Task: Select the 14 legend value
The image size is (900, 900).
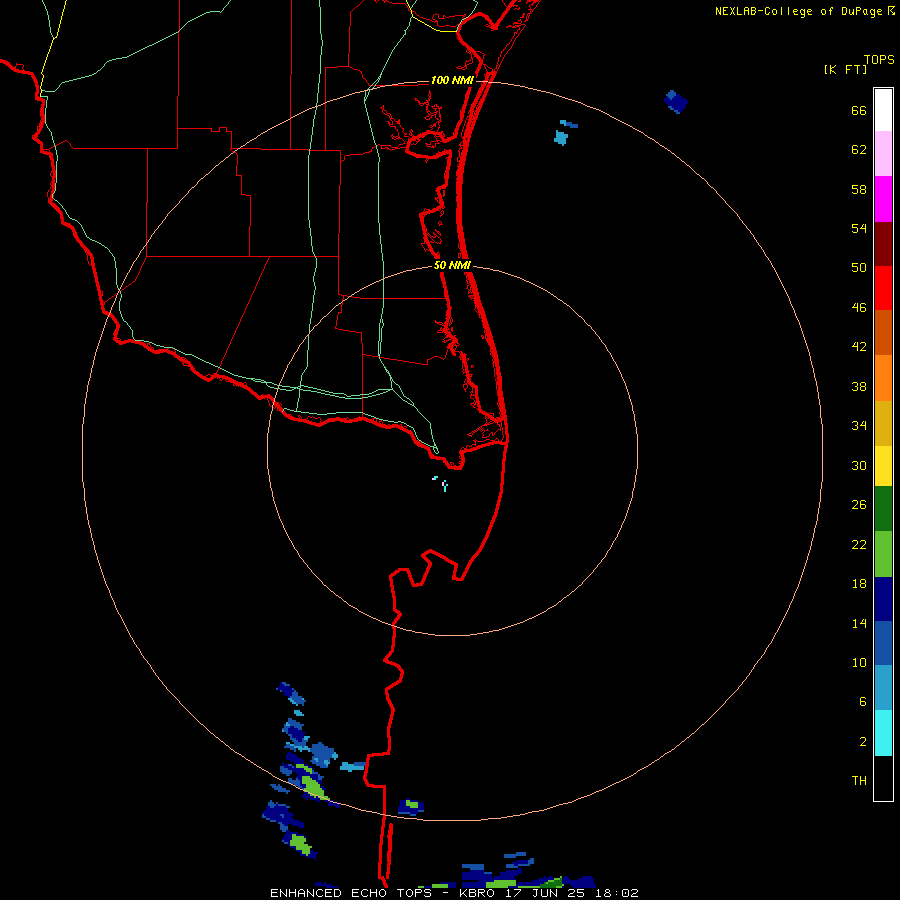Action: point(859,623)
